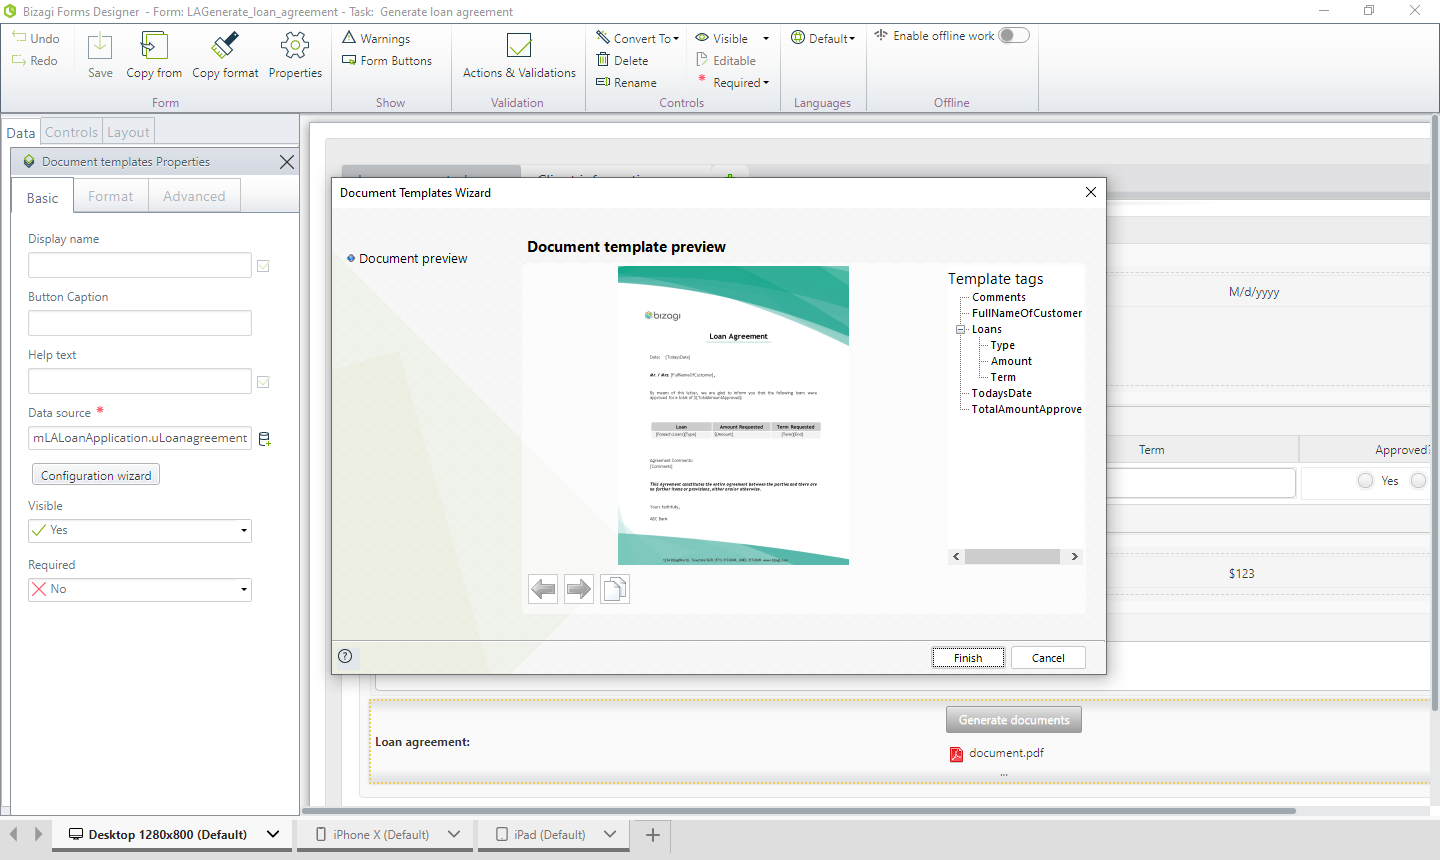Click the copy document icon in preview
Screen dimensions: 1440x860
(615, 589)
